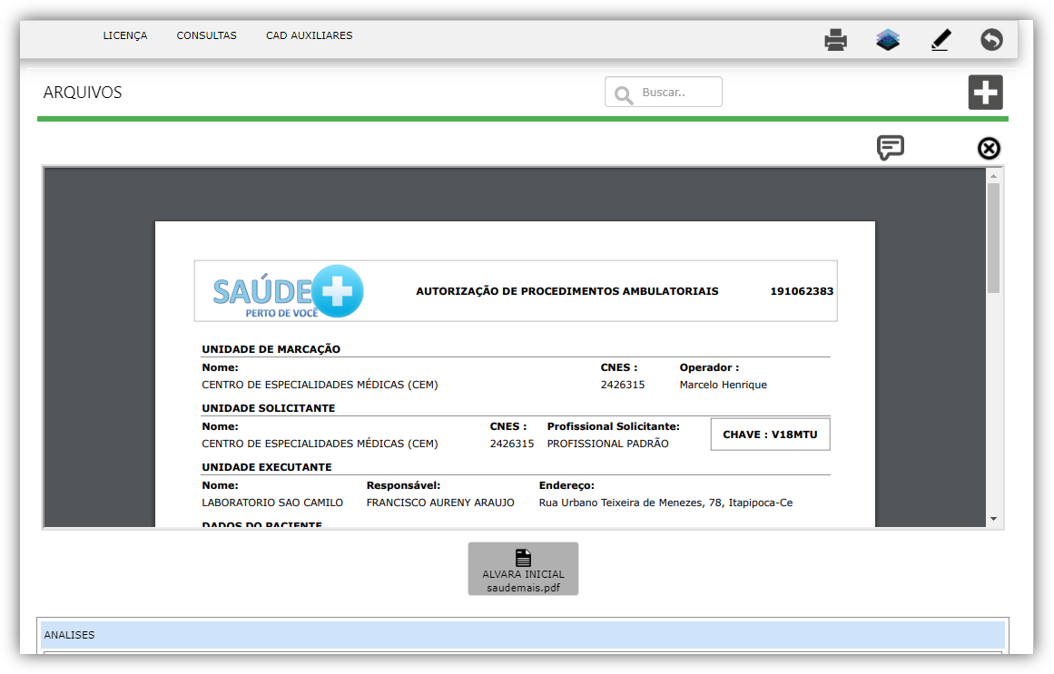Click the ARQUIVOS section title
The height and width of the screenshot is (674, 1054).
coord(82,93)
